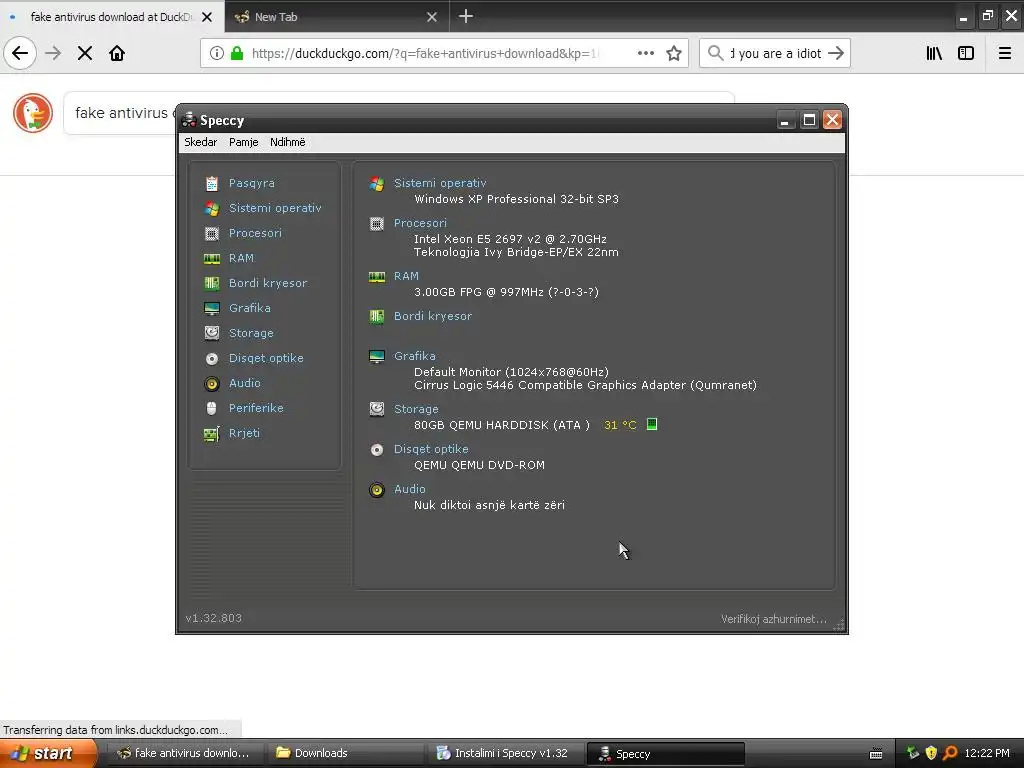The height and width of the screenshot is (768, 1024).
Task: Click Storage heading link in the summary
Action: [416, 409]
